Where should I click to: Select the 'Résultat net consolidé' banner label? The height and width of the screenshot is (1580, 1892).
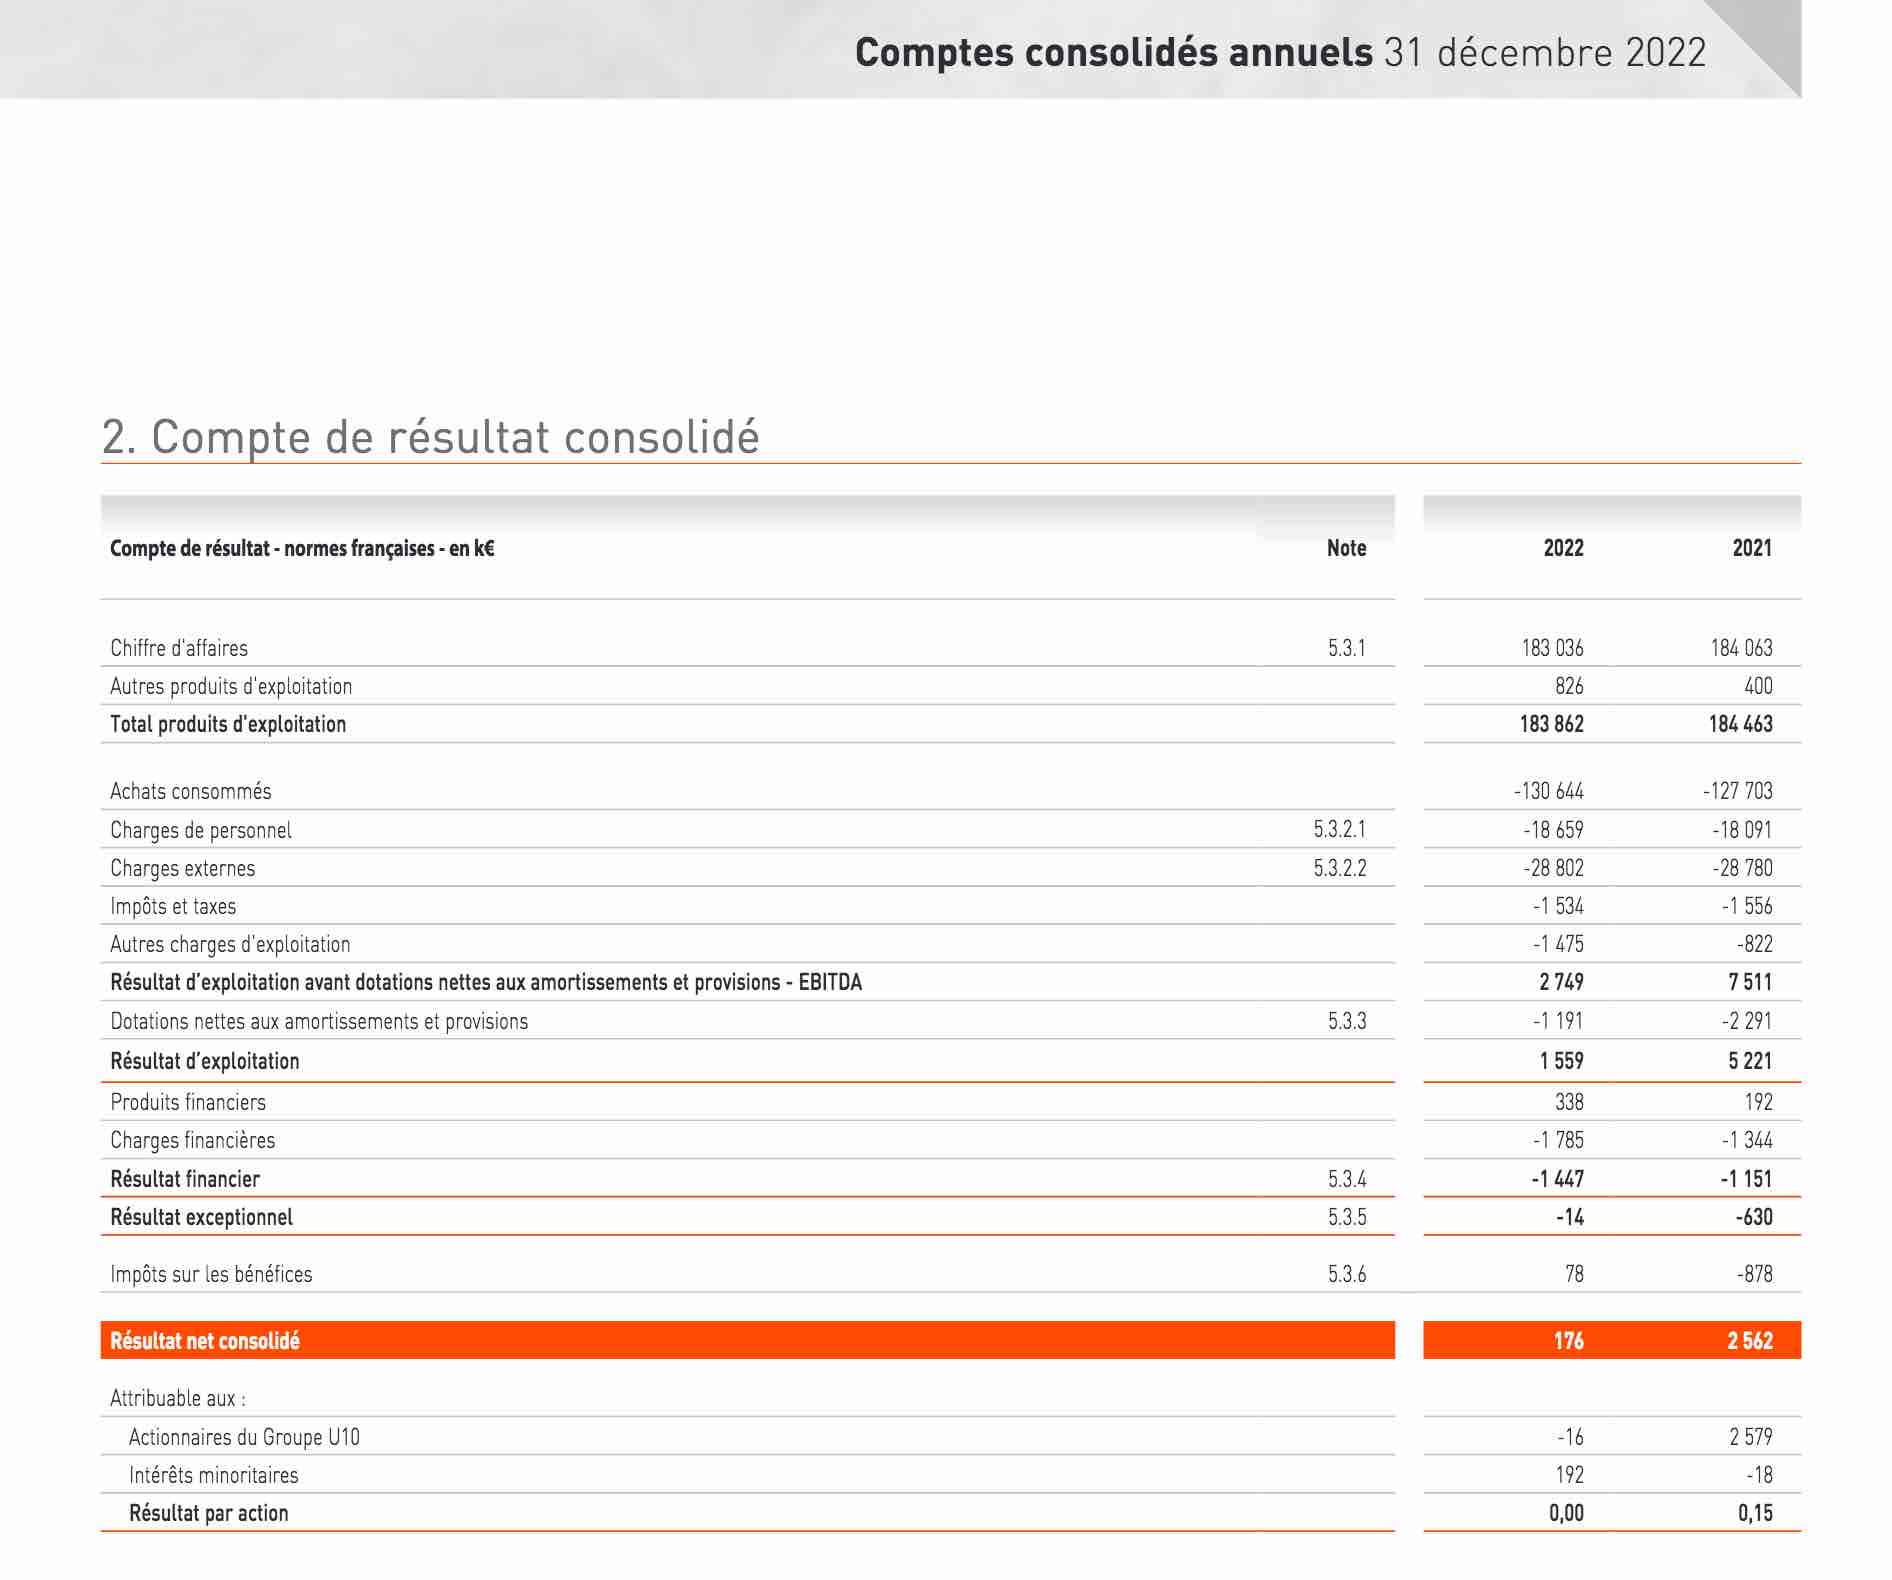[205, 1341]
